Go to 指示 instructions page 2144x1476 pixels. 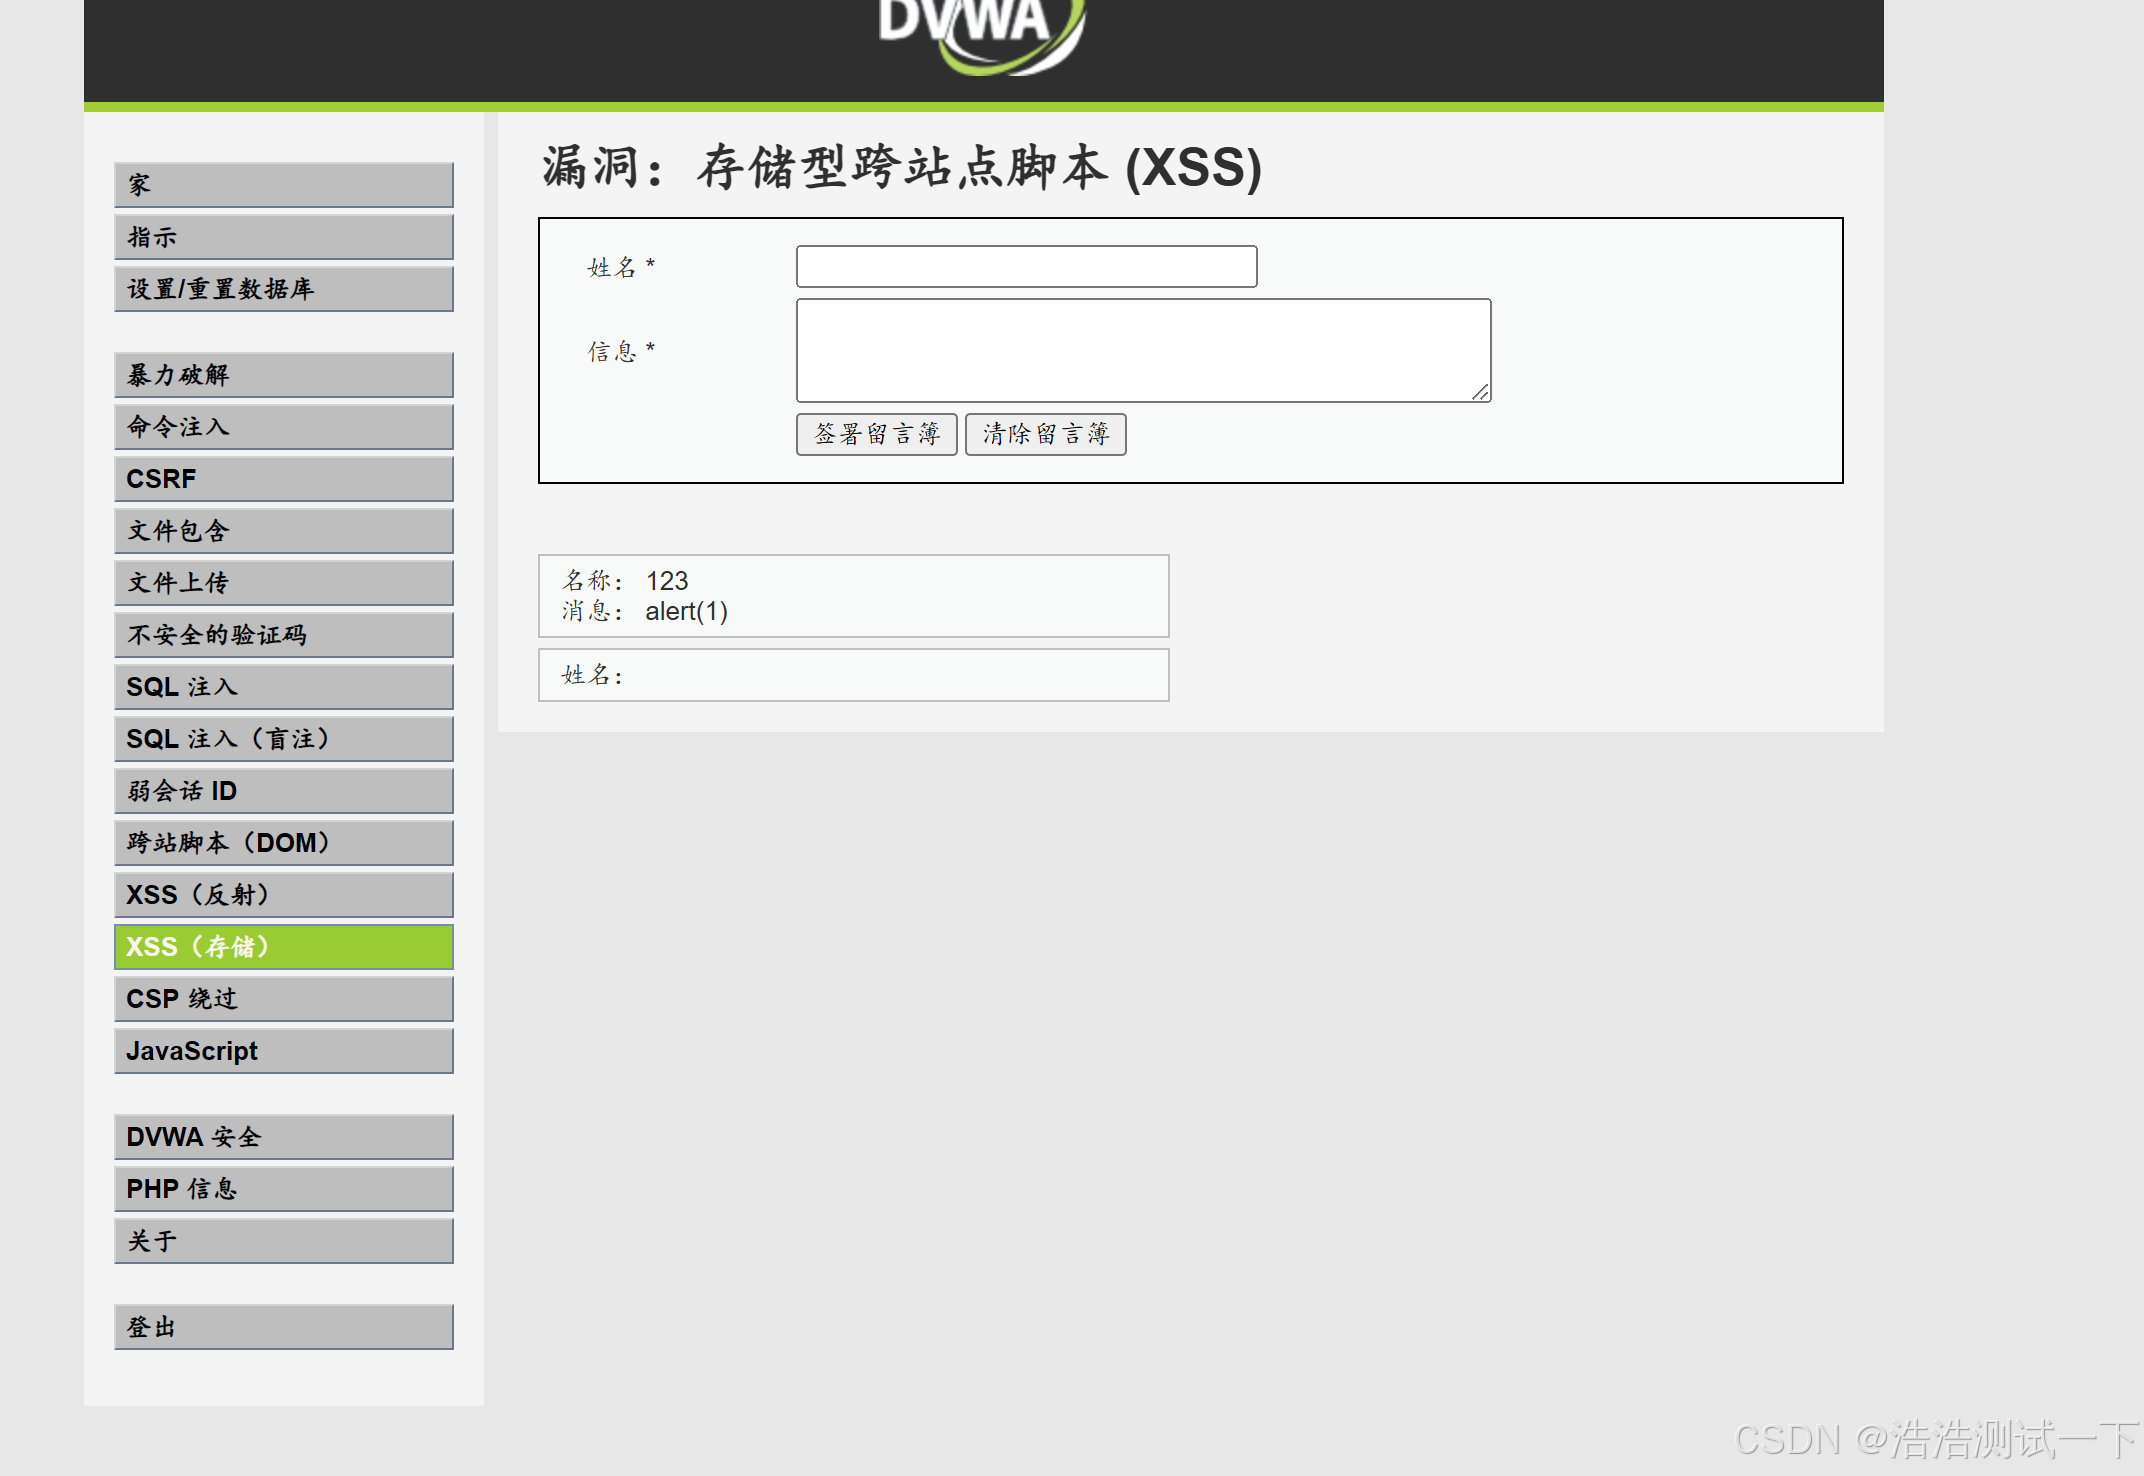[x=283, y=237]
